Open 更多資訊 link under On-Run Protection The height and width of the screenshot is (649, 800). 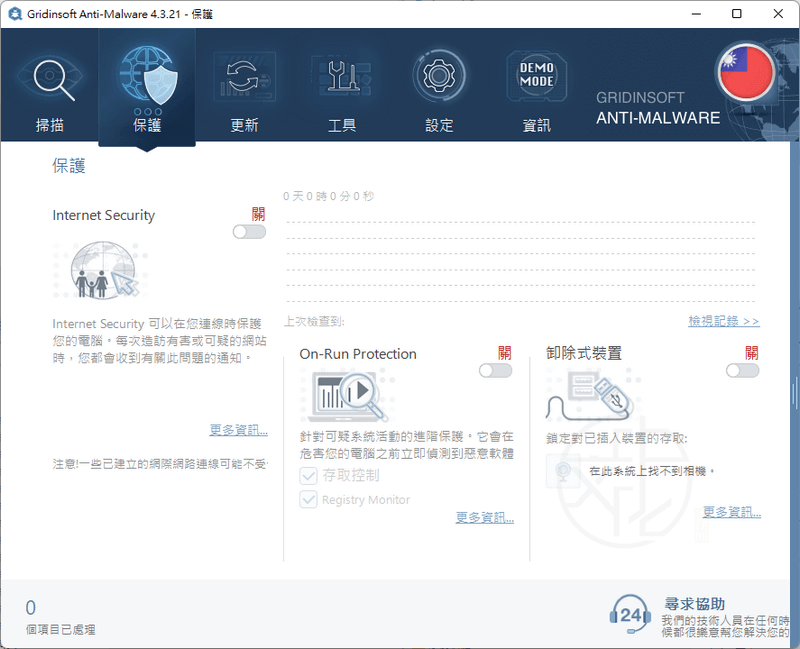pyautogui.click(x=485, y=517)
